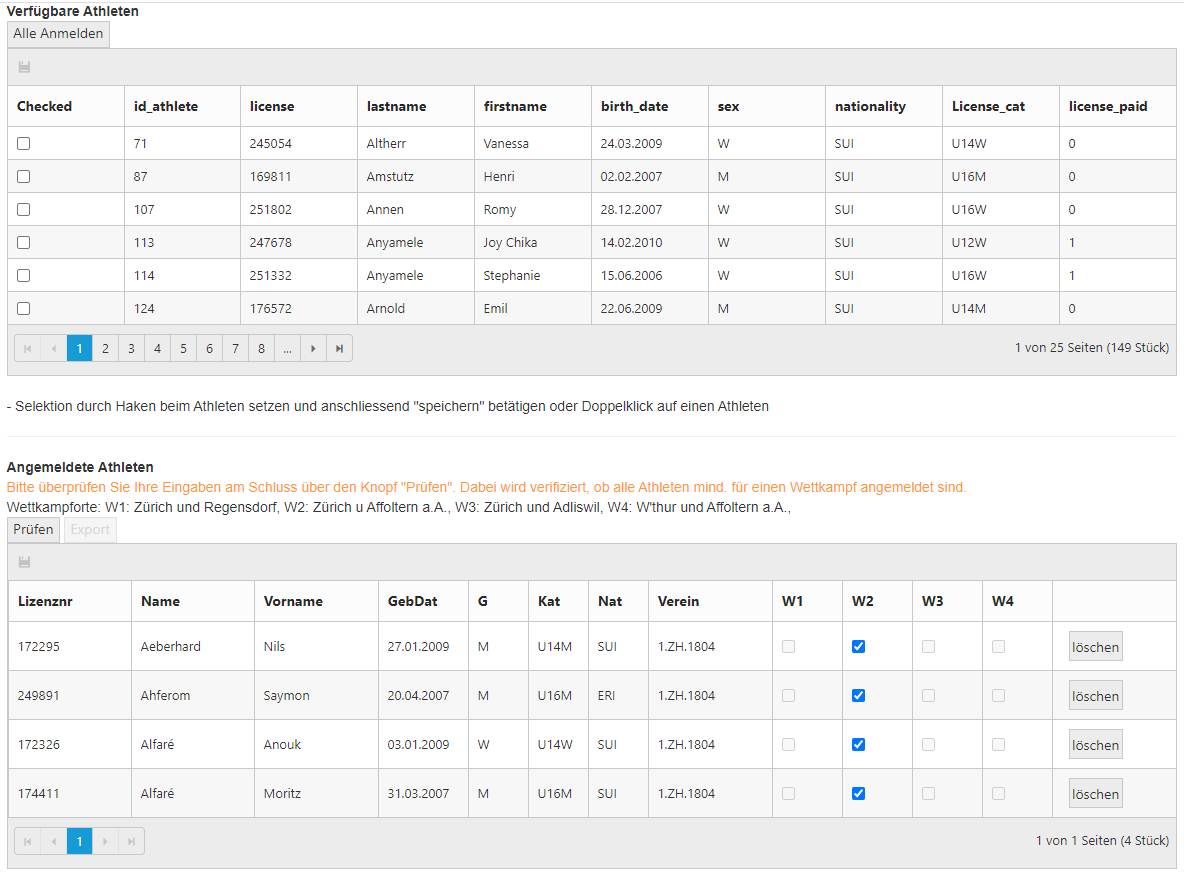Click the ellipsis to show more pages
1184x879 pixels.
pos(287,348)
